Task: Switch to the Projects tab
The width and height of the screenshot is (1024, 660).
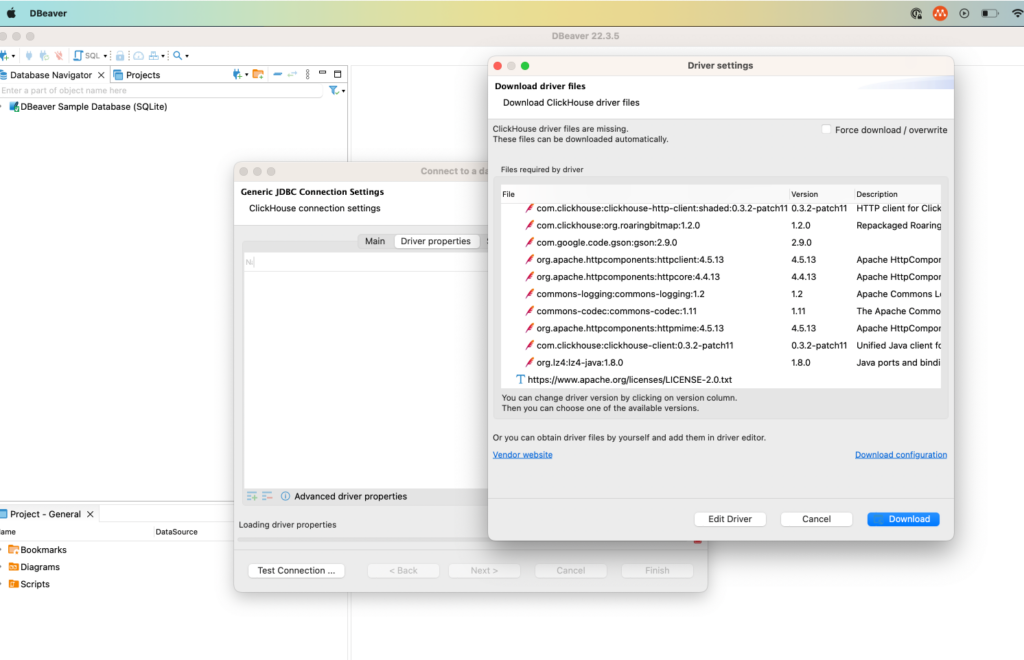Action: [137, 75]
